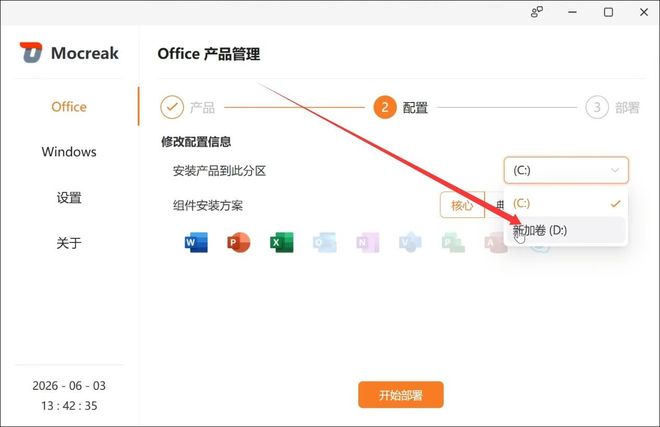The height and width of the screenshot is (427, 660).
Task: Enable the faded OneNote component icon
Action: point(368,242)
